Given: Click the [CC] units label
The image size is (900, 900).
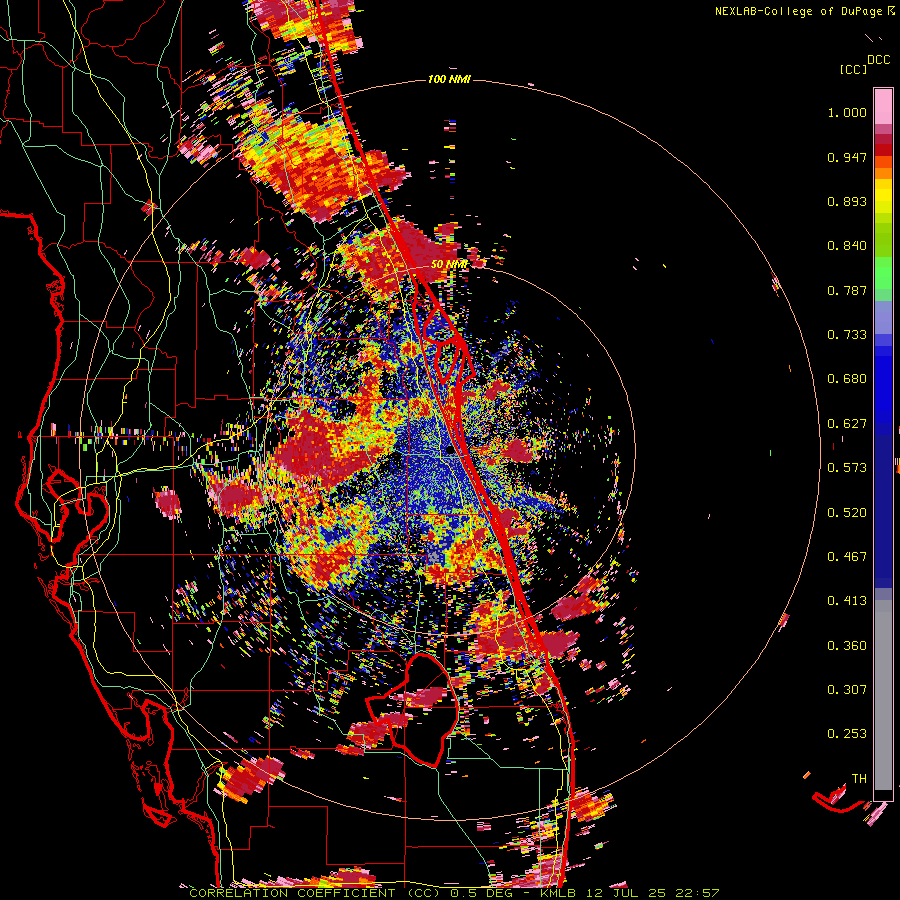Looking at the screenshot, I should pos(853,69).
